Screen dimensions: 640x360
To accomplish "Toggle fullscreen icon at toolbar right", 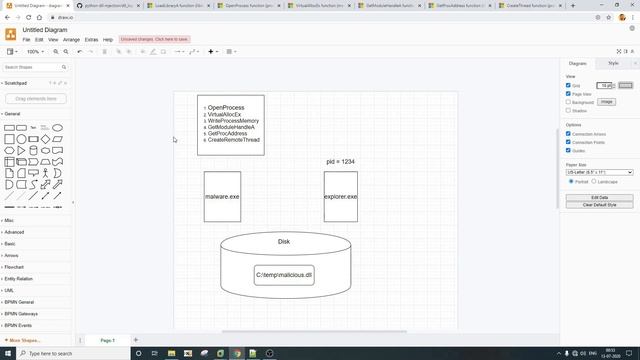I will (x=619, y=51).
